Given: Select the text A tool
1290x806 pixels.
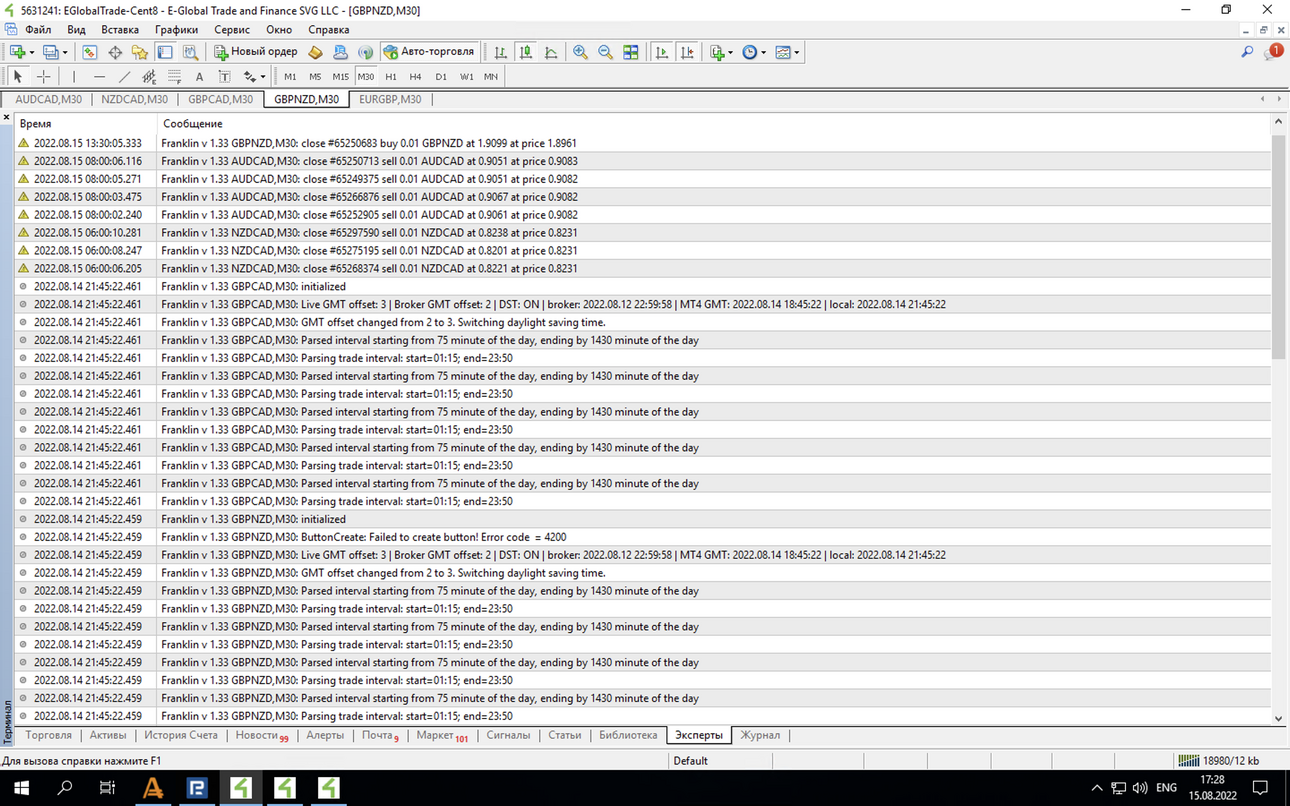Looking at the screenshot, I should coord(199,76).
